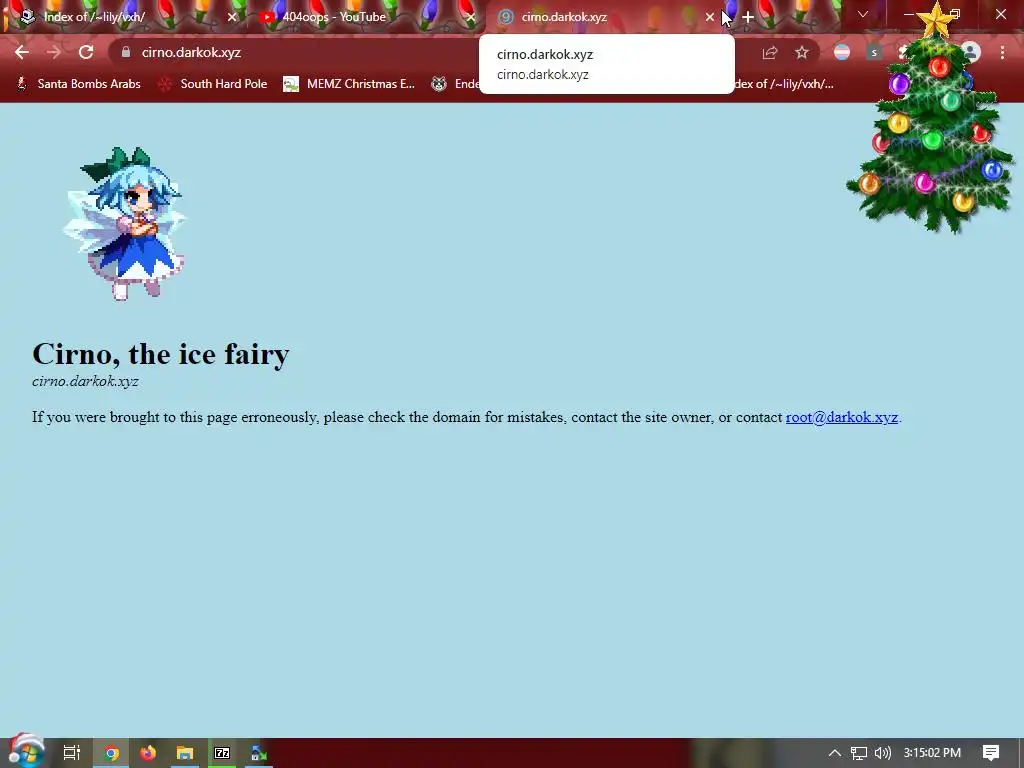1024x768 pixels.
Task: Close the 404oops - YouTube tab
Action: tap(470, 17)
